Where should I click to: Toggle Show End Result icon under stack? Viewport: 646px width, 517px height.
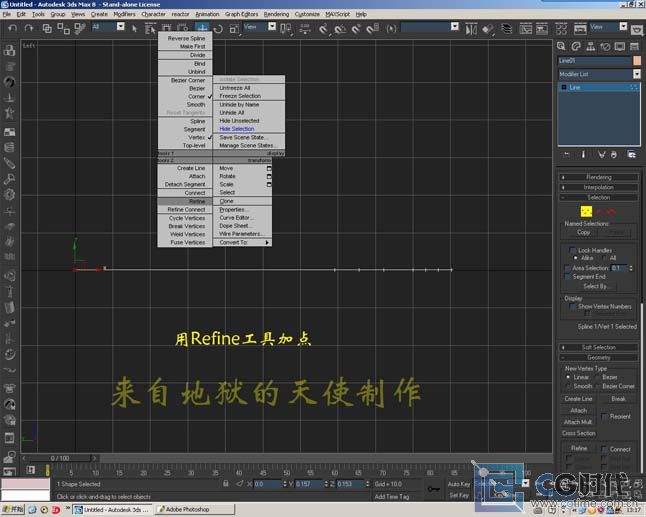583,154
